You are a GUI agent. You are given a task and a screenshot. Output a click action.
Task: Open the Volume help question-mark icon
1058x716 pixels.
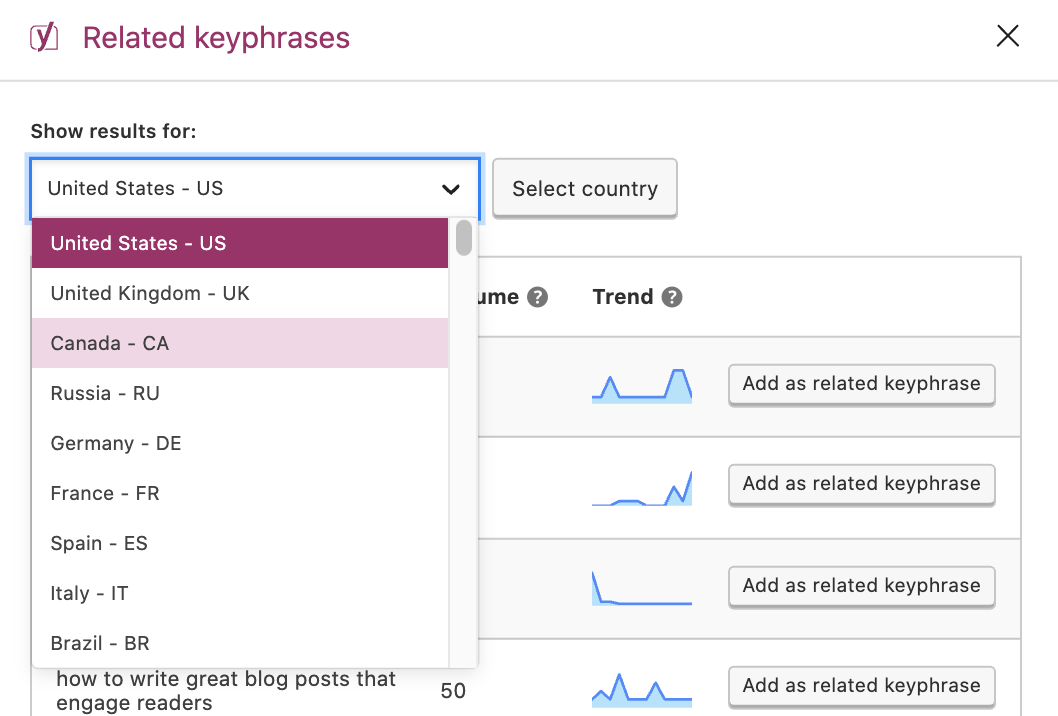tap(538, 296)
